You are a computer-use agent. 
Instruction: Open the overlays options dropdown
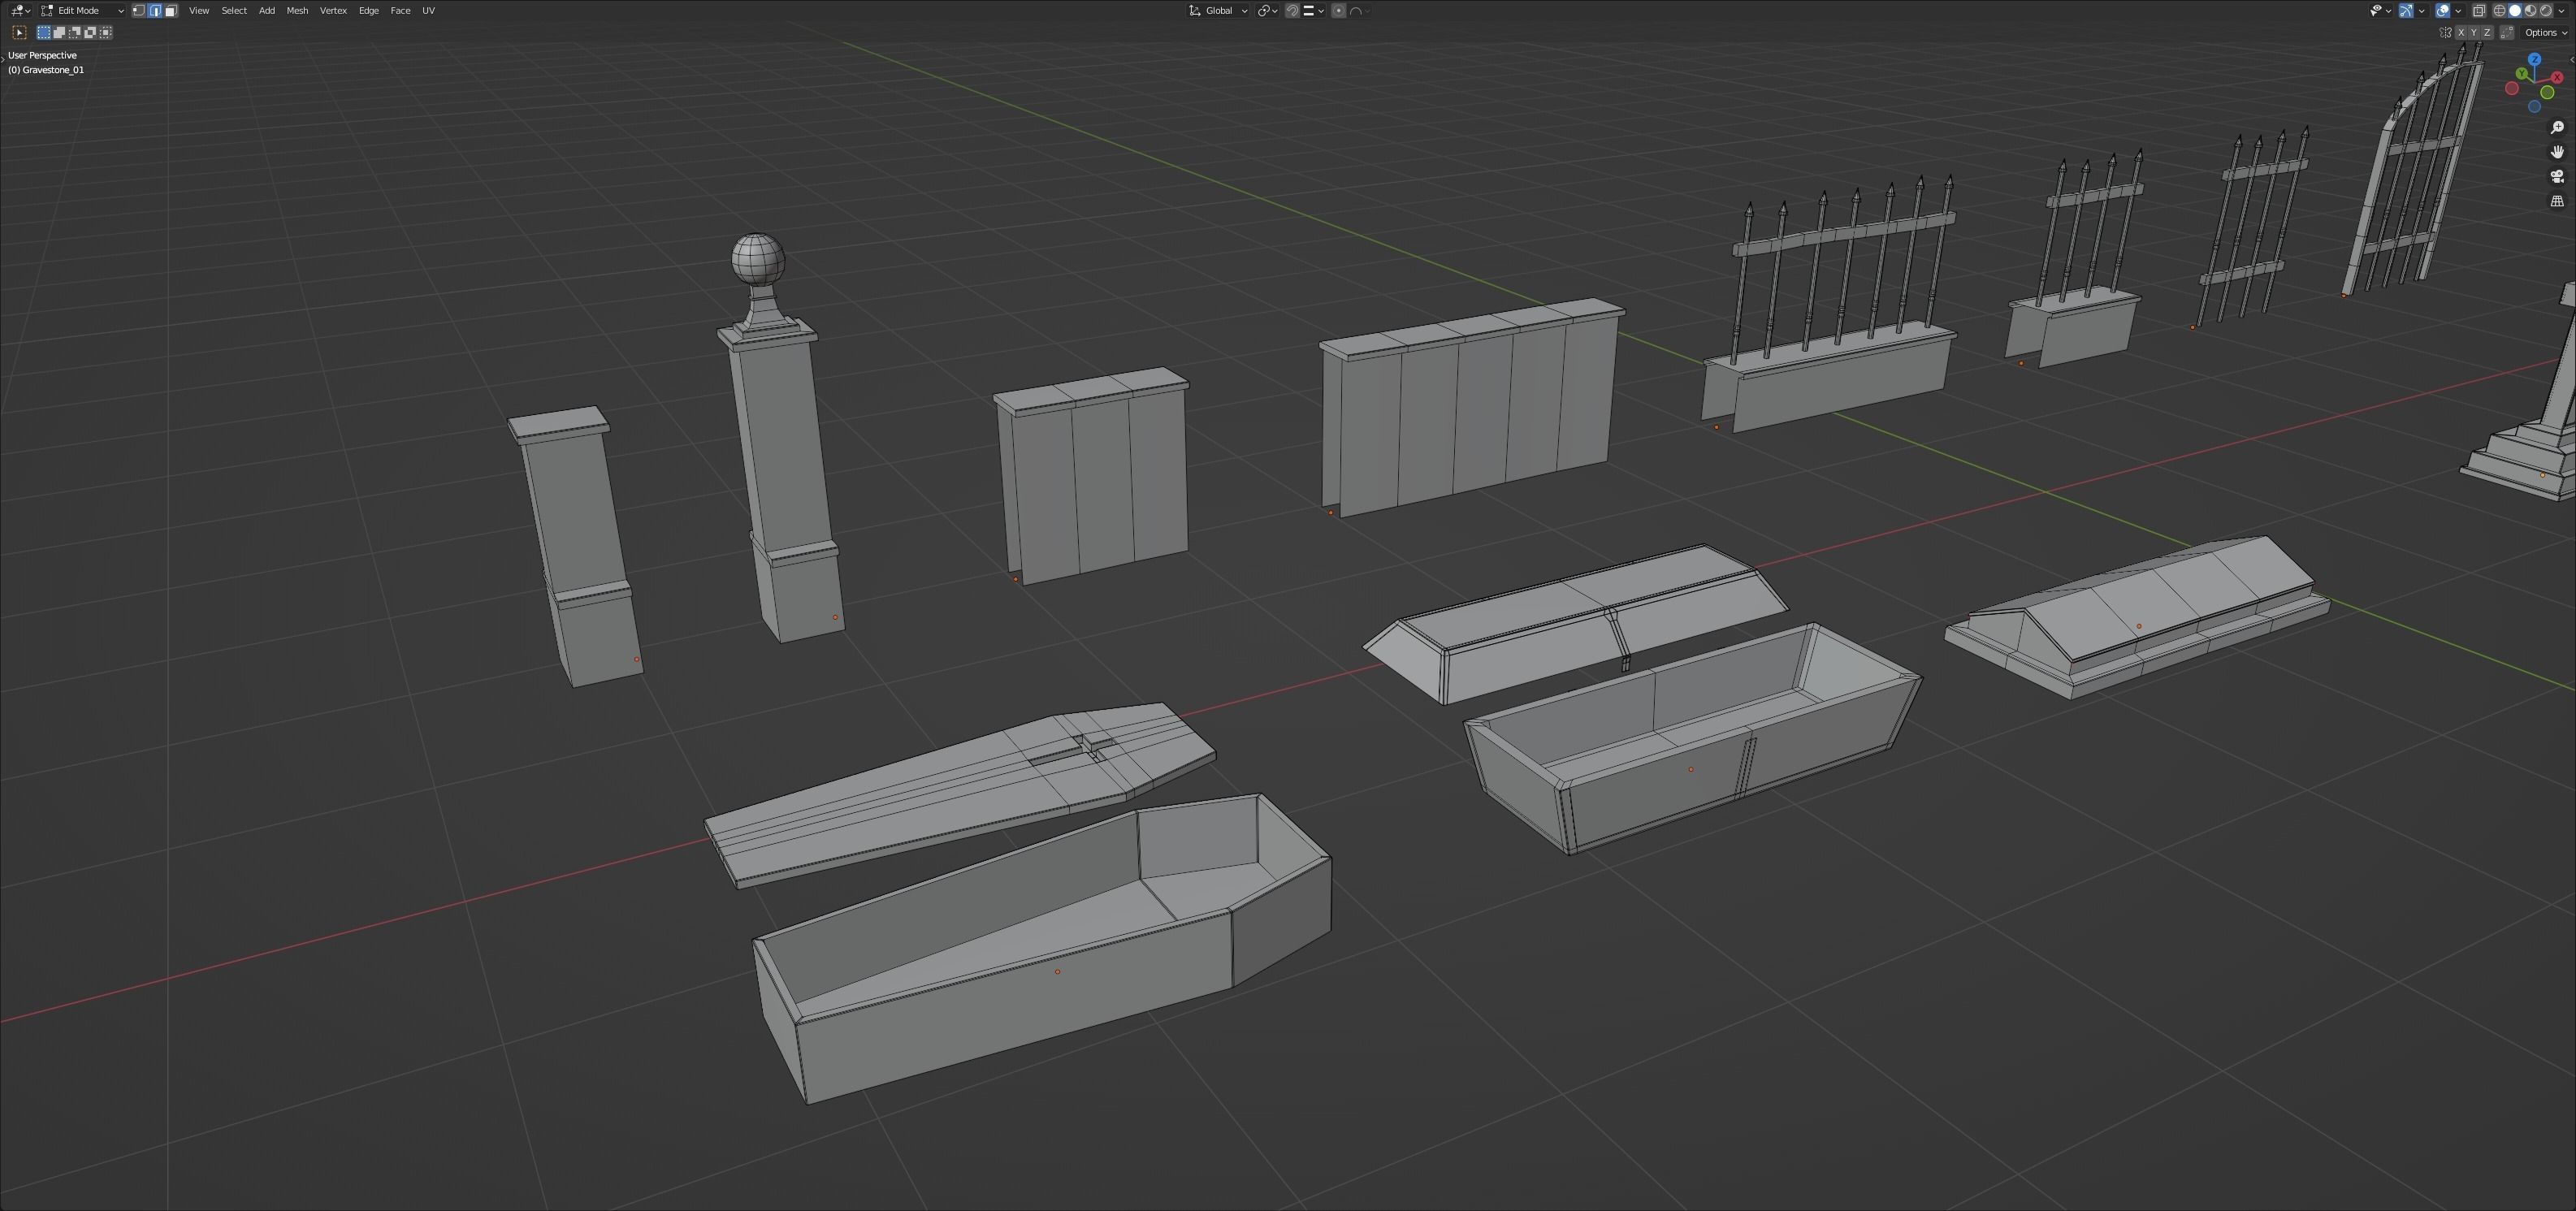[x=2458, y=11]
